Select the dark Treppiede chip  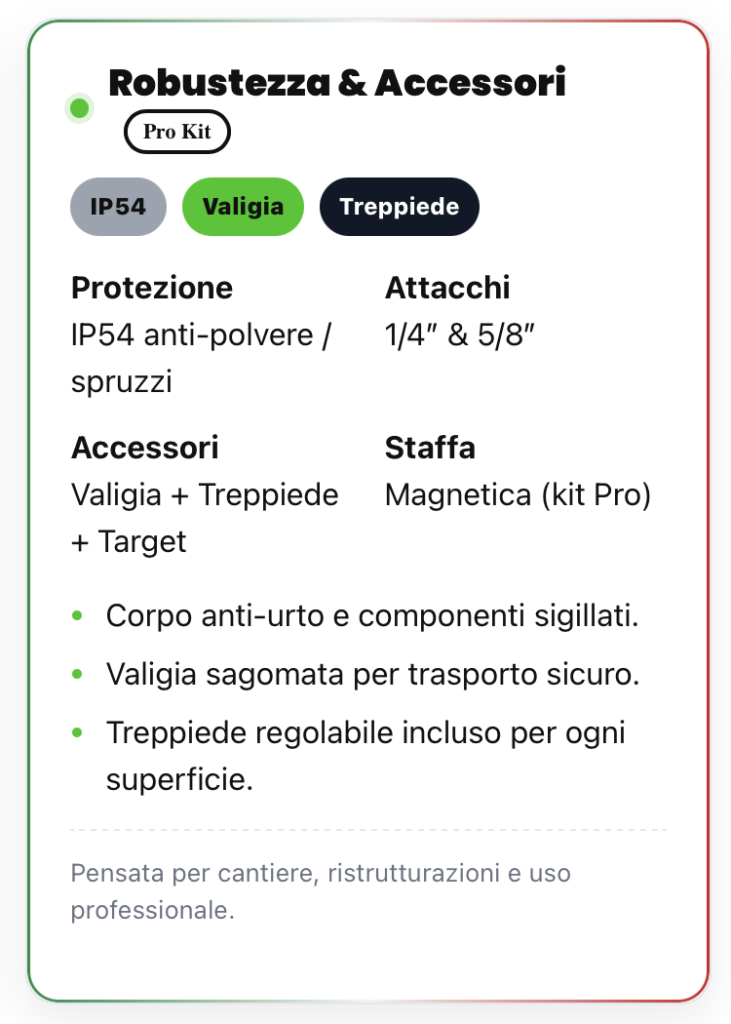(399, 207)
